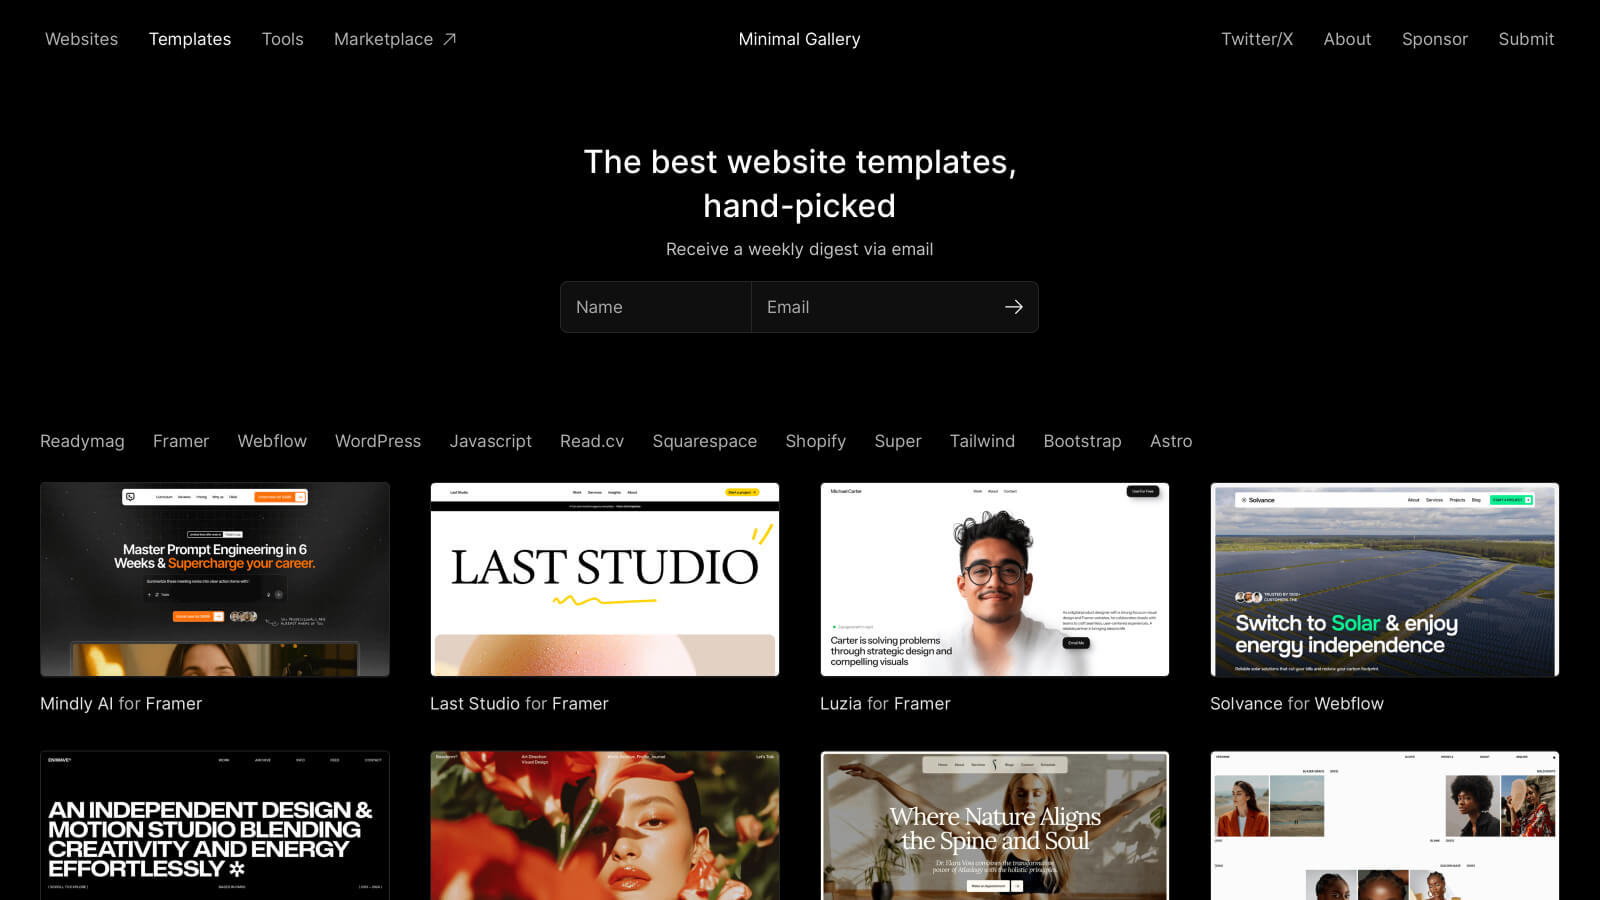Visit the Twitter/X link
The height and width of the screenshot is (900, 1600).
point(1257,39)
